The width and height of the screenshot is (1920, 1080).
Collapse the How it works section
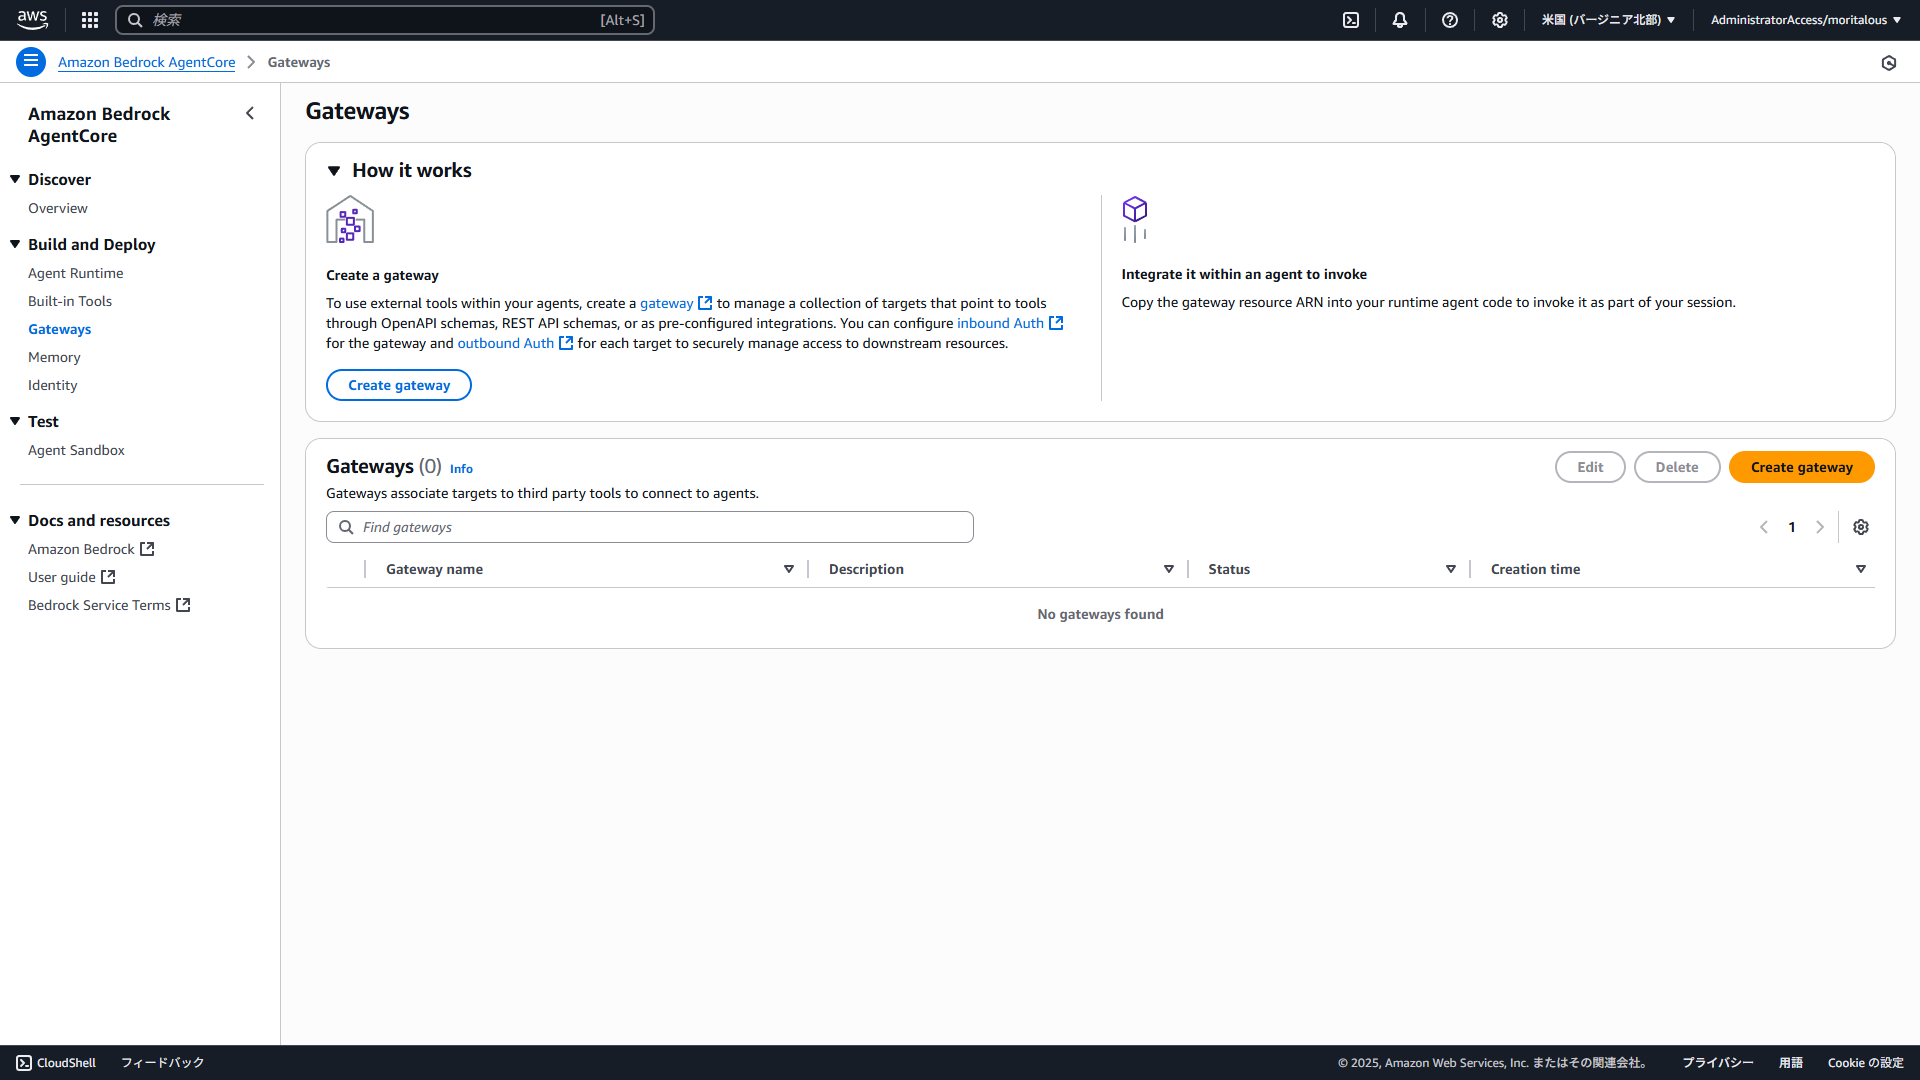pos(334,171)
